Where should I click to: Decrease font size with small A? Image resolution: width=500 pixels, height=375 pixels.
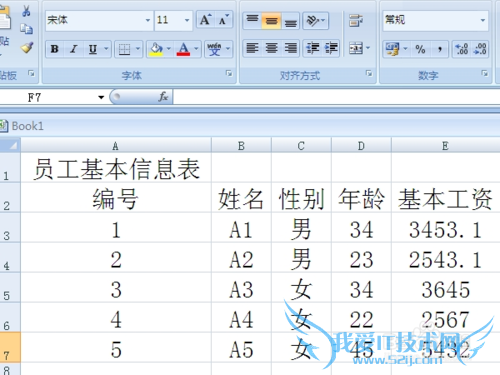223,20
